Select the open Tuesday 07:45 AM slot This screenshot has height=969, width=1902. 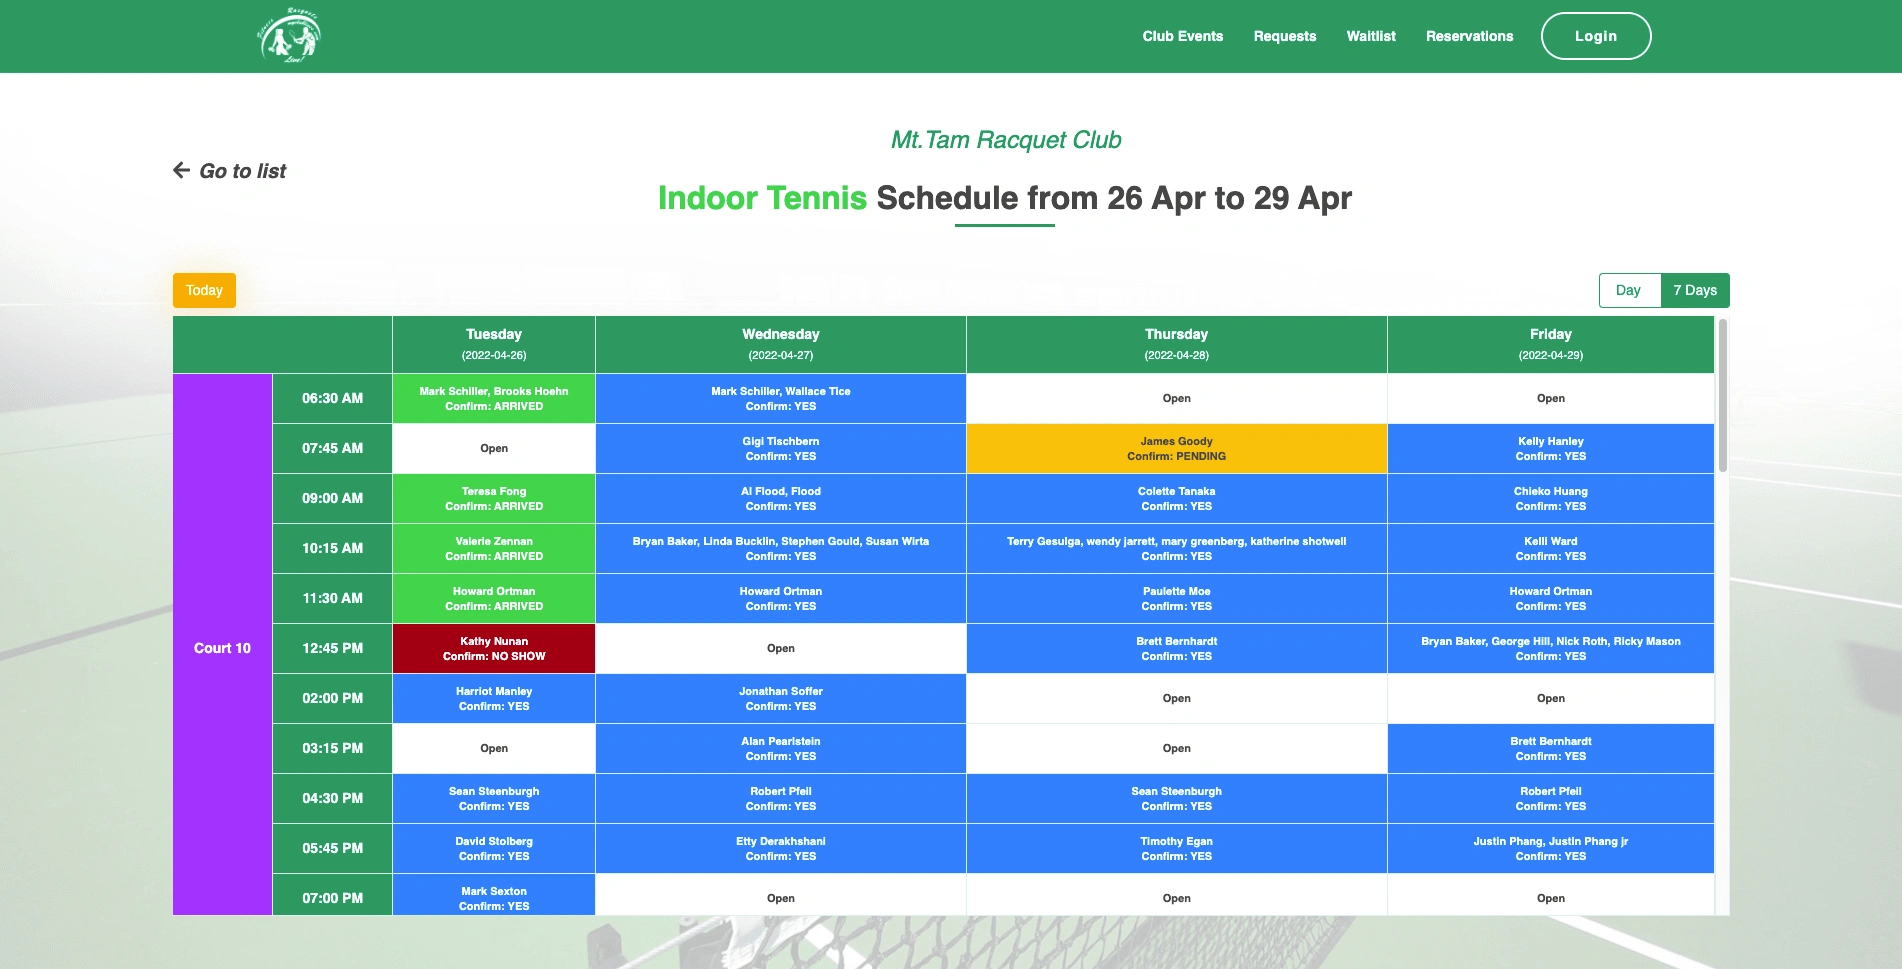(494, 448)
